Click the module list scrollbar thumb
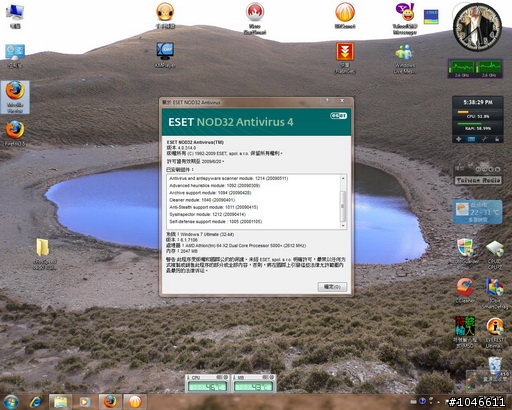The image size is (512, 410). click(x=343, y=206)
